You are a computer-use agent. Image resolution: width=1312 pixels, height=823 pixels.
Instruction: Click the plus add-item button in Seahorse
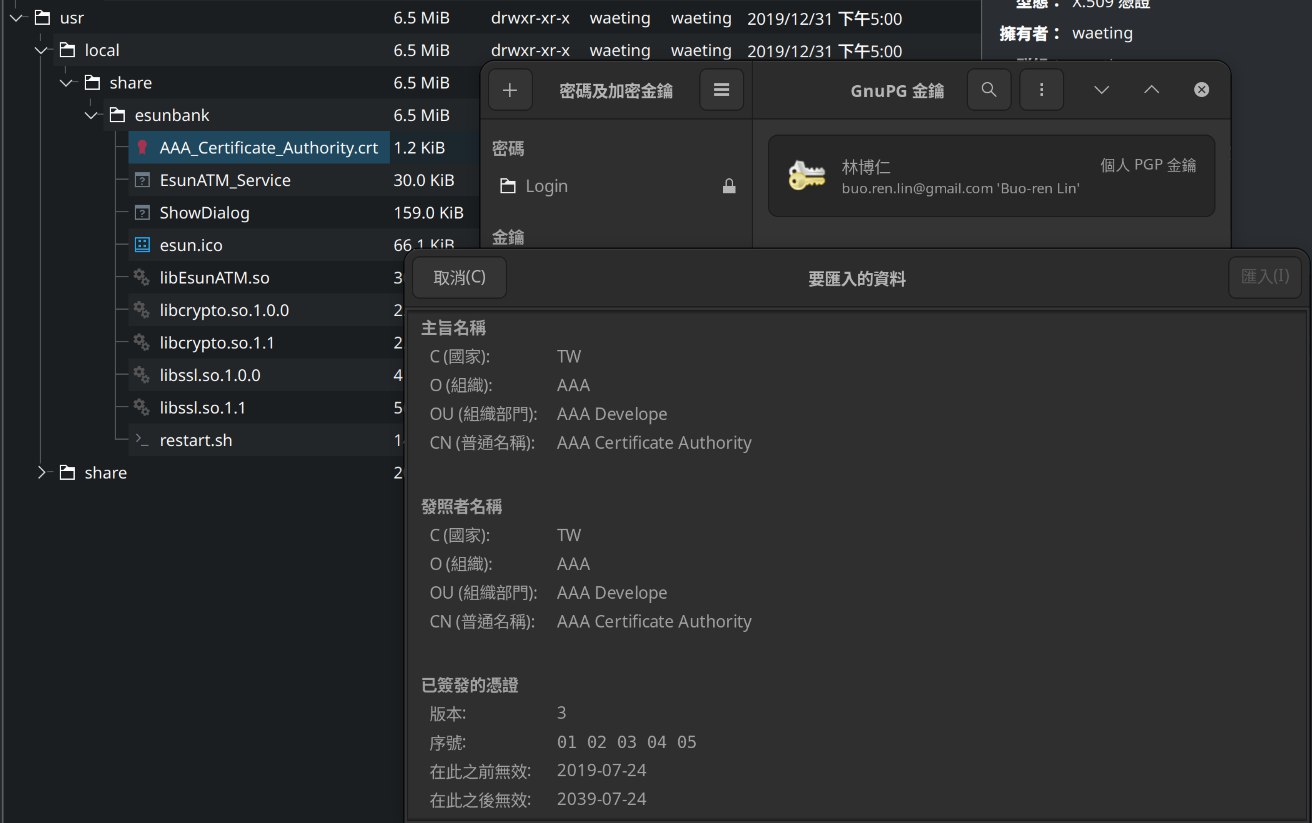(510, 90)
